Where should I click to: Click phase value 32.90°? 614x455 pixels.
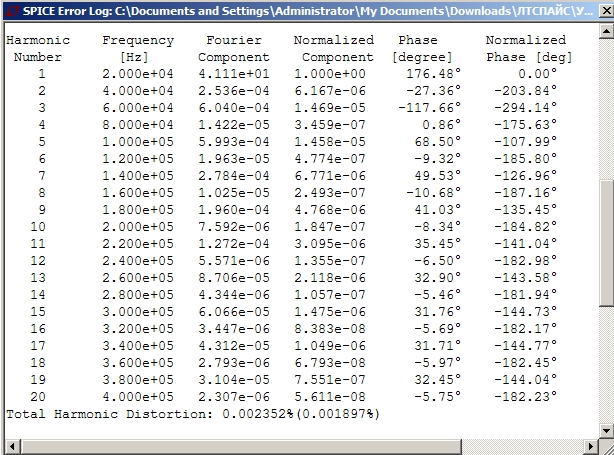437,278
